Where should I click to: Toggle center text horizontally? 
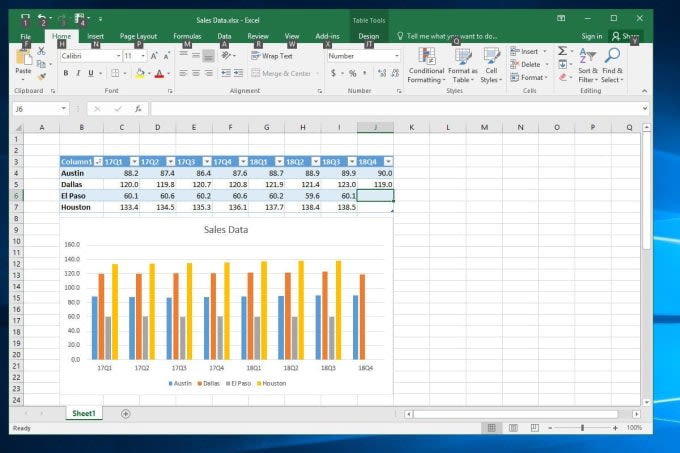196,73
